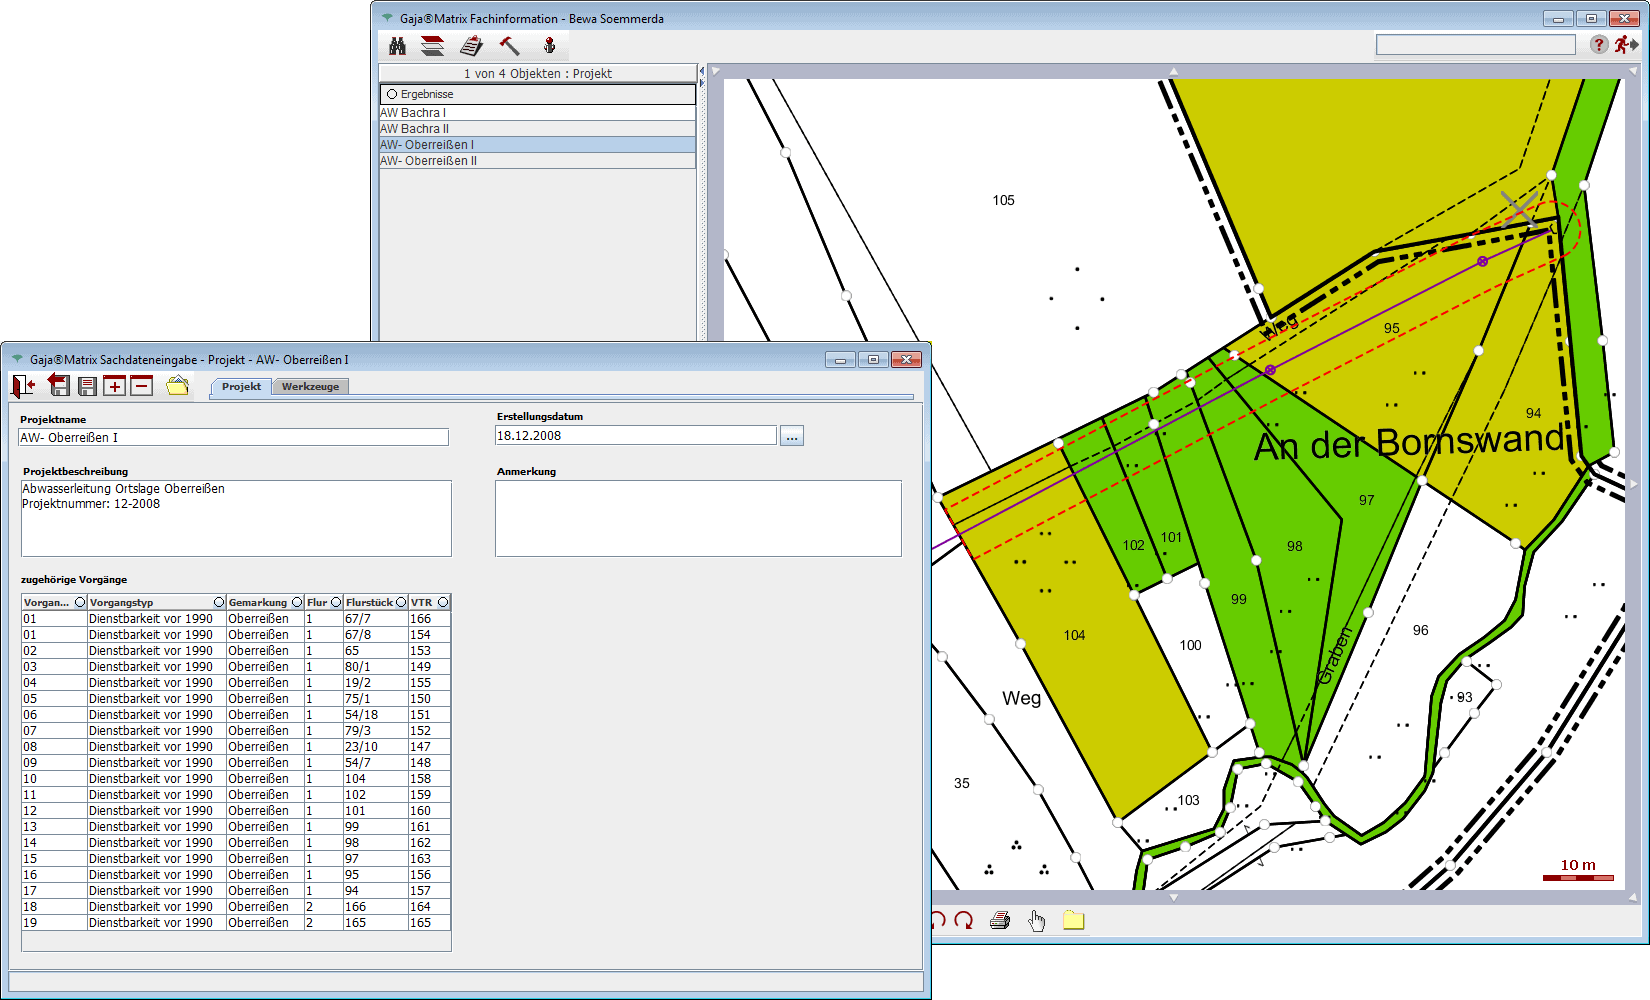Click the clipboard report icon

click(471, 46)
